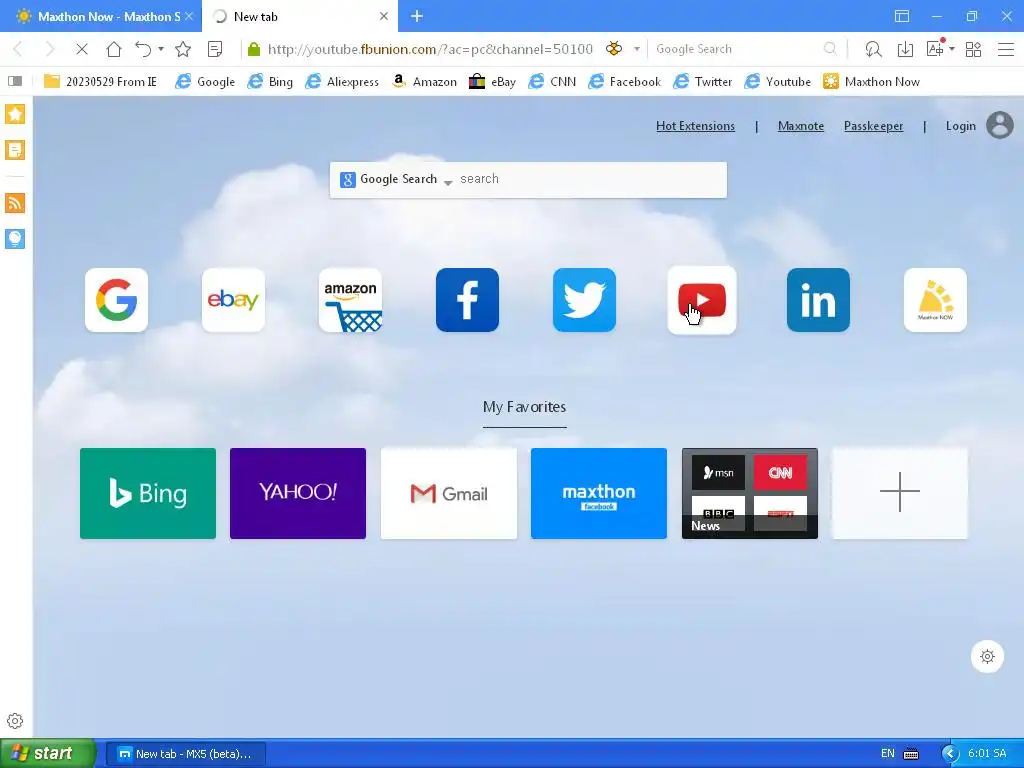Stop page loading with X button
The image size is (1024, 768).
point(82,49)
